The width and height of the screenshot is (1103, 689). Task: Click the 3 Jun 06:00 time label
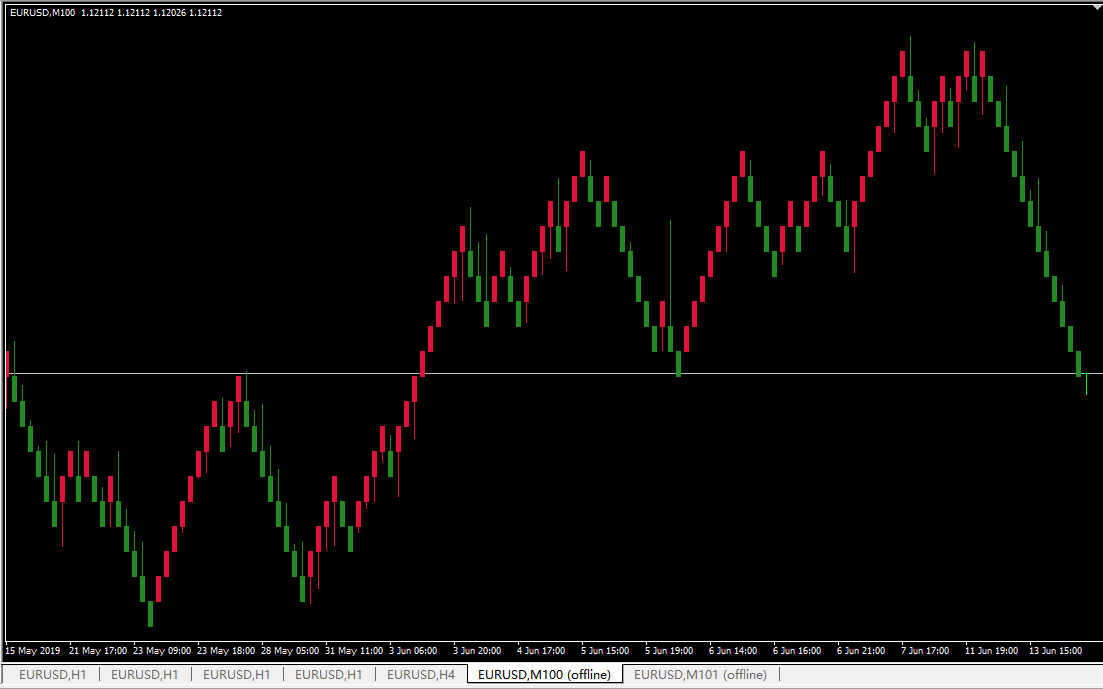[413, 650]
